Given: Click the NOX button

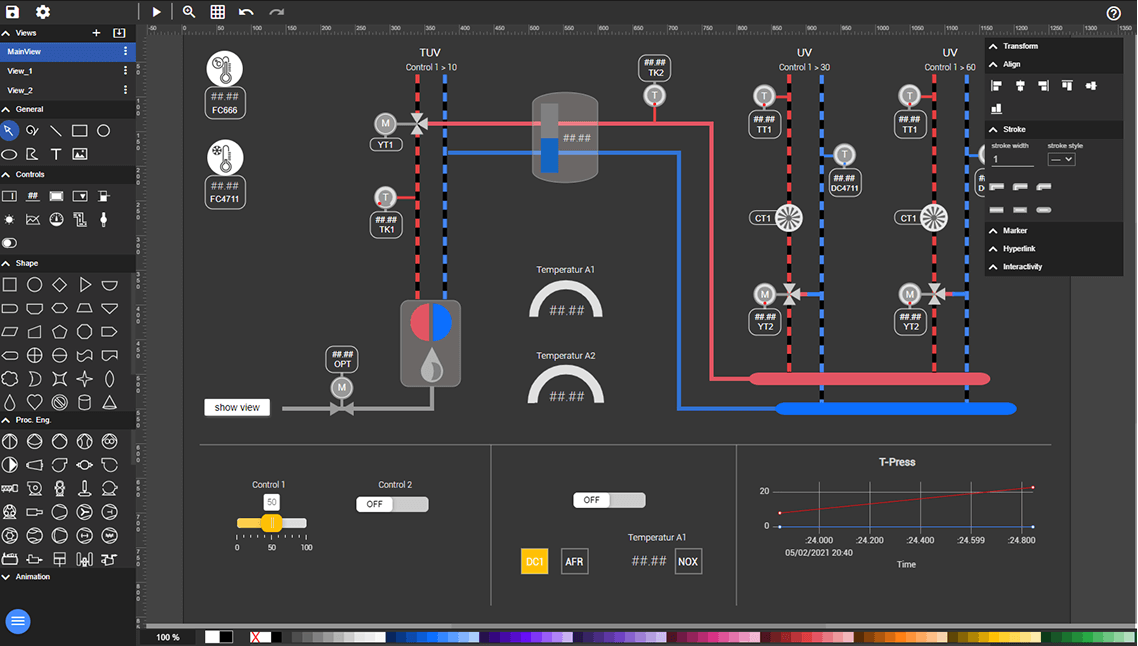Looking at the screenshot, I should (x=688, y=562).
